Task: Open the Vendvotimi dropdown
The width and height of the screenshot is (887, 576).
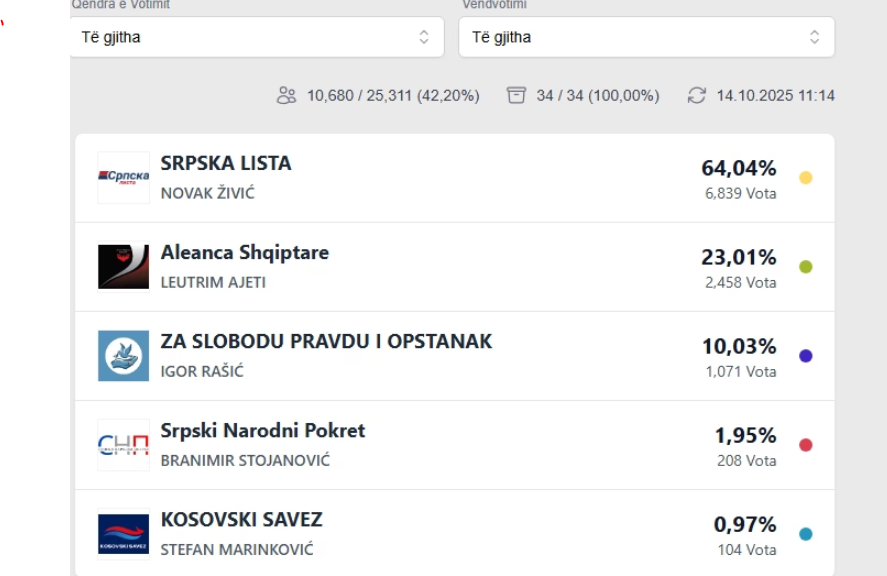Action: coord(645,37)
